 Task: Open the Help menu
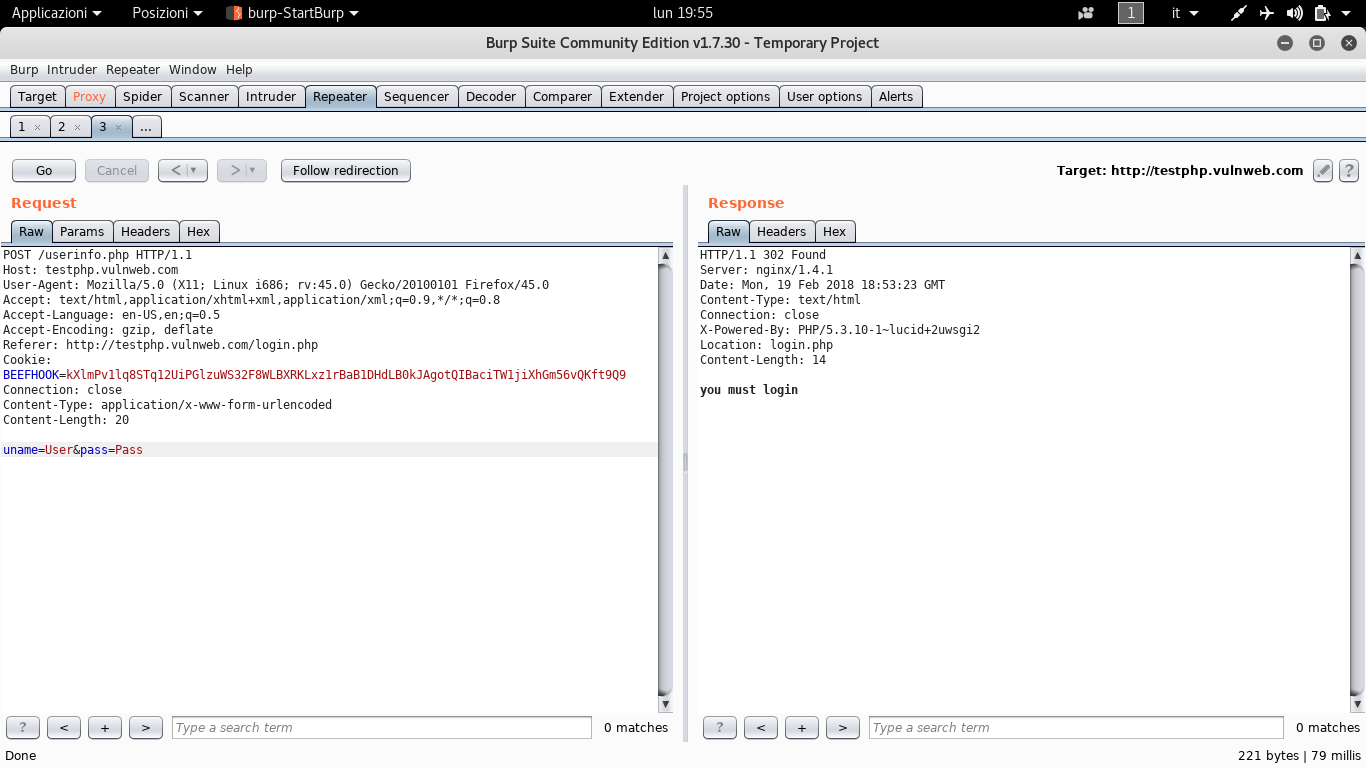coord(239,69)
